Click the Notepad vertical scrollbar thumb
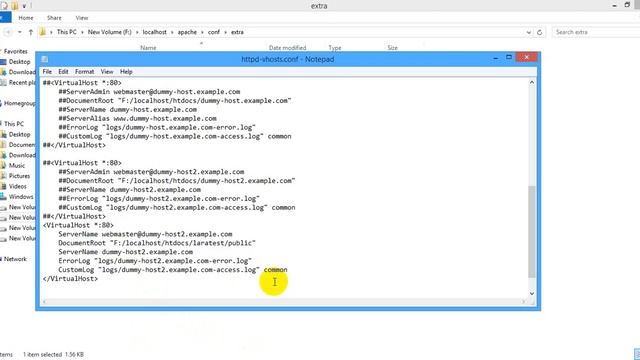This screenshot has width=640, height=360. click(532, 232)
